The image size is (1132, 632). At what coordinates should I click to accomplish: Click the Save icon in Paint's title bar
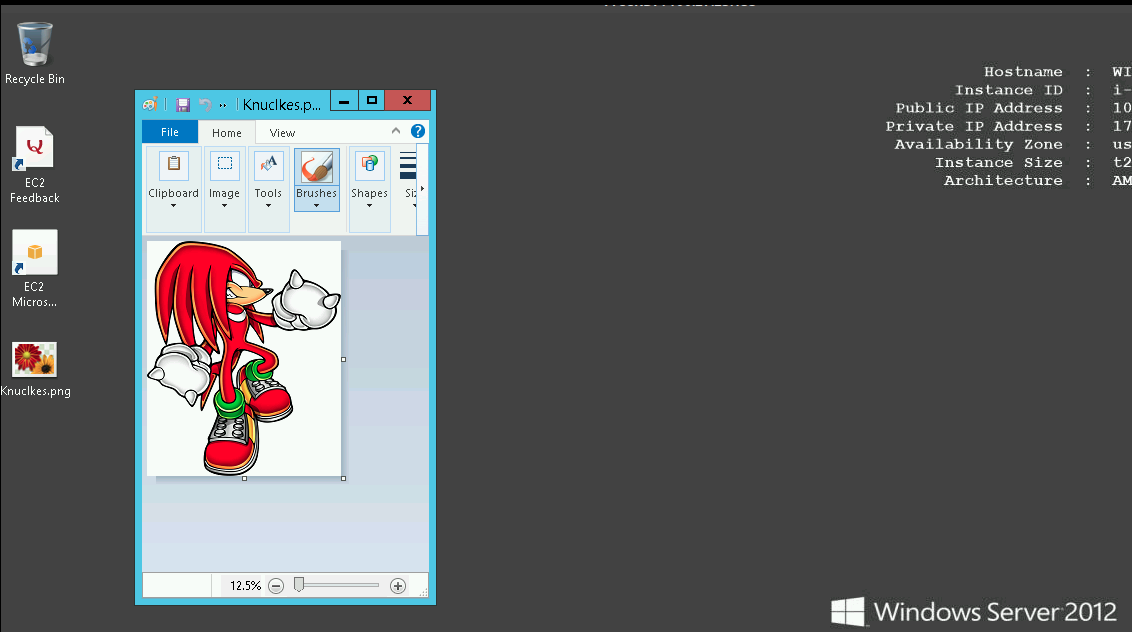pyautogui.click(x=183, y=104)
